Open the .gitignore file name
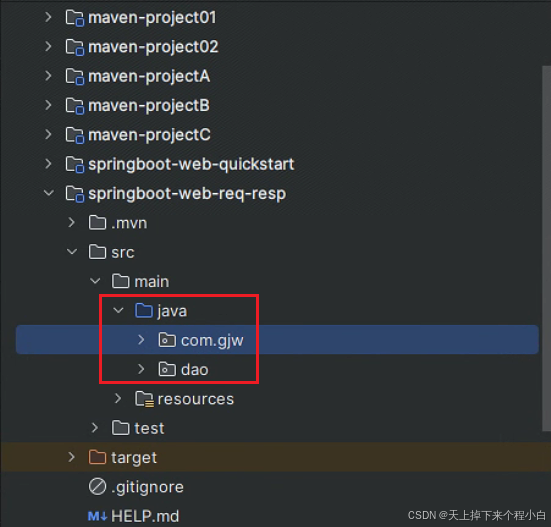 [x=147, y=488]
